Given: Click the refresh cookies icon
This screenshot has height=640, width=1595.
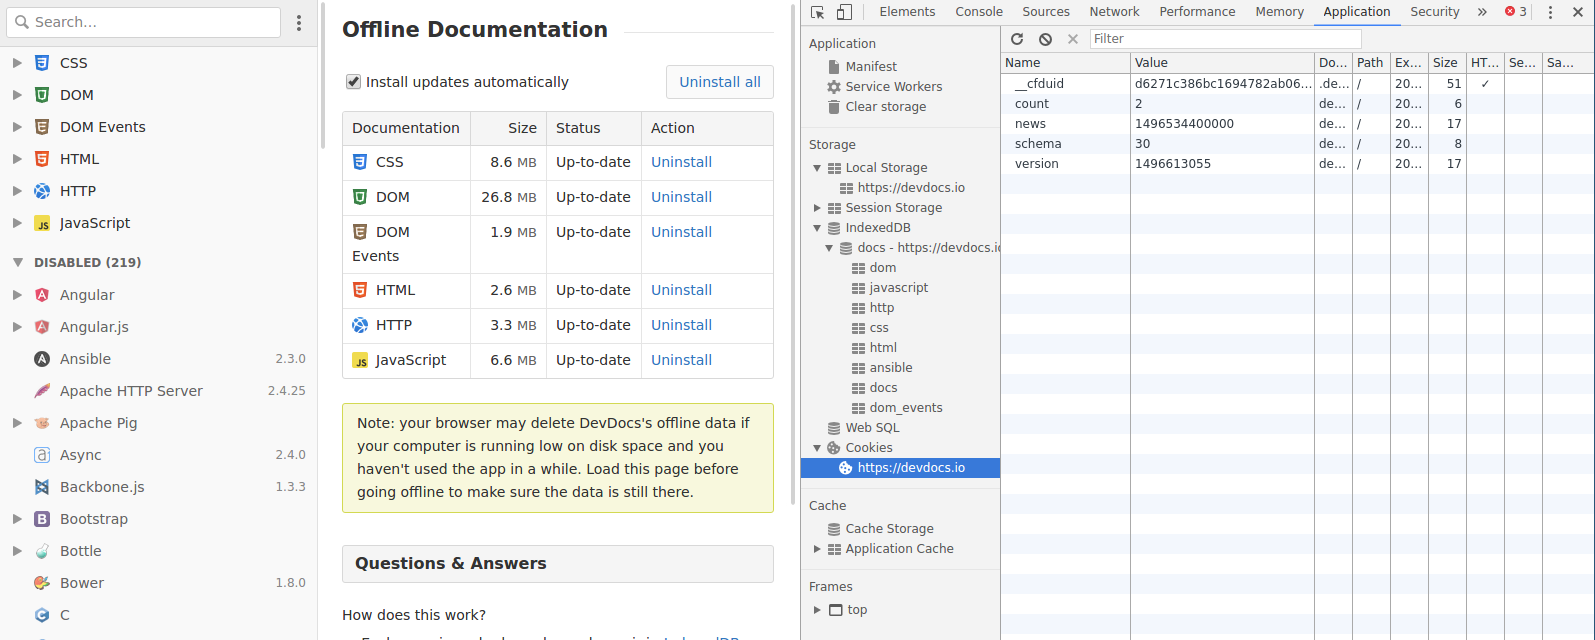Looking at the screenshot, I should click(1017, 39).
